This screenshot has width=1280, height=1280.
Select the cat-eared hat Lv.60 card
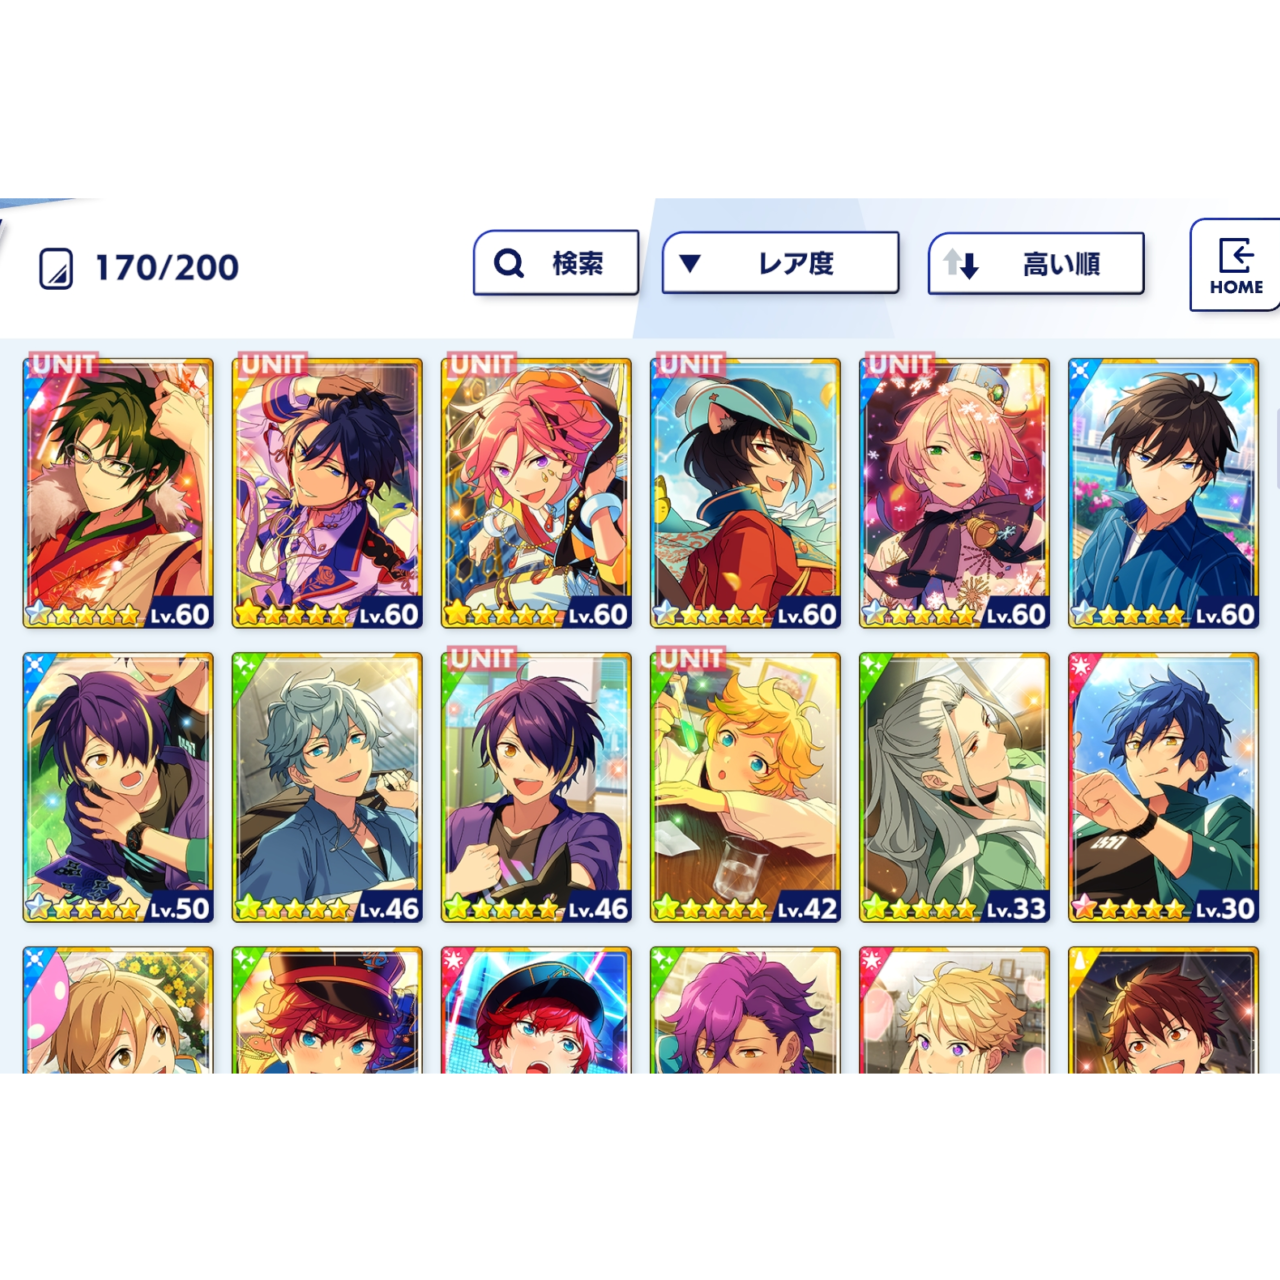coord(745,493)
